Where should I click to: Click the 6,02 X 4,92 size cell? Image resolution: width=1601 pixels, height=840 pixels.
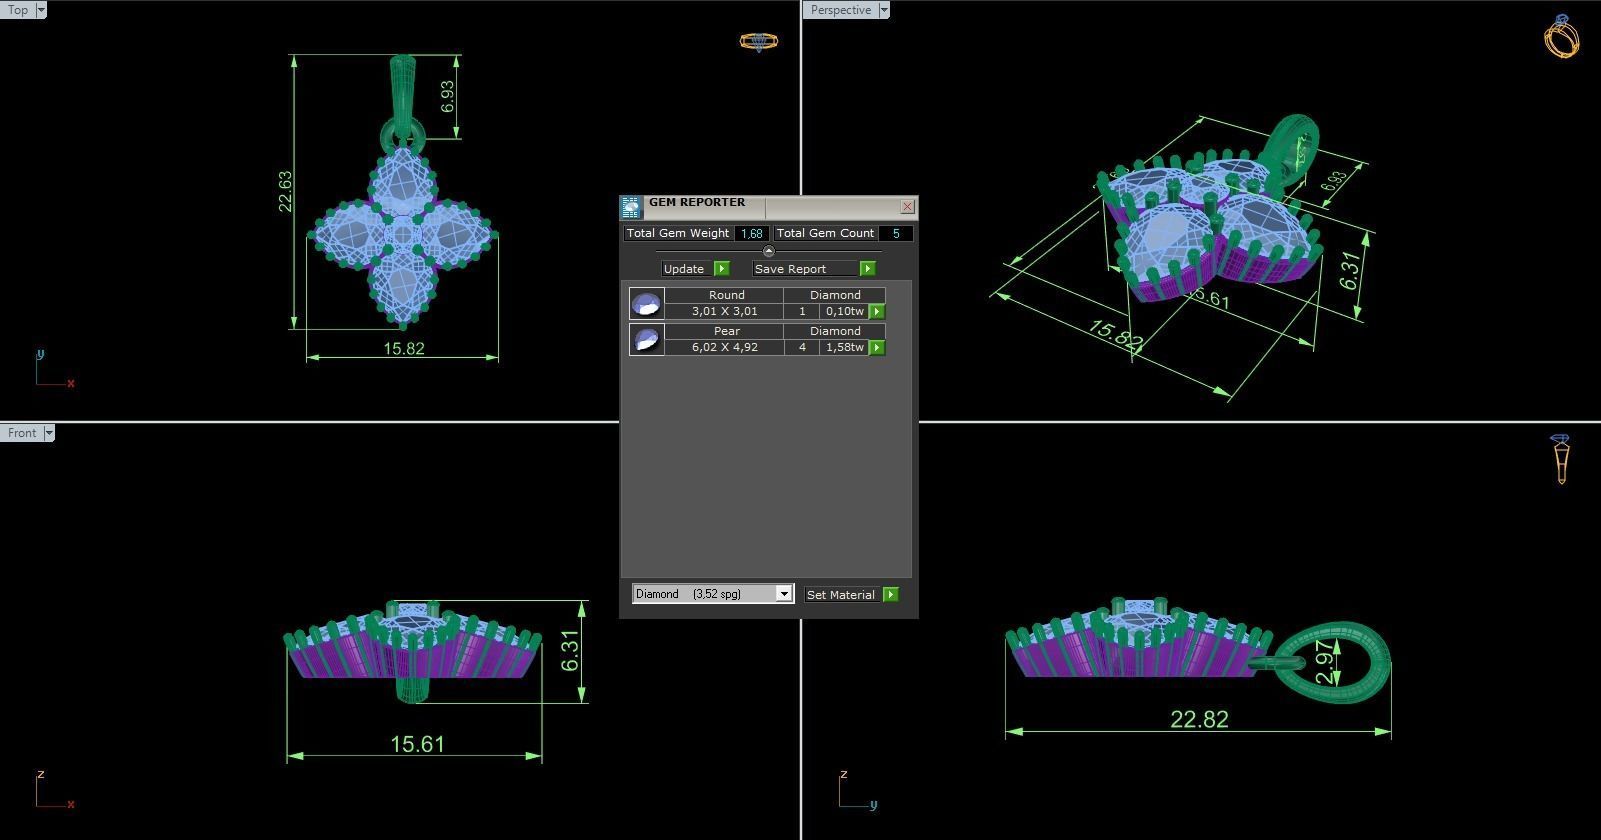[x=724, y=348]
